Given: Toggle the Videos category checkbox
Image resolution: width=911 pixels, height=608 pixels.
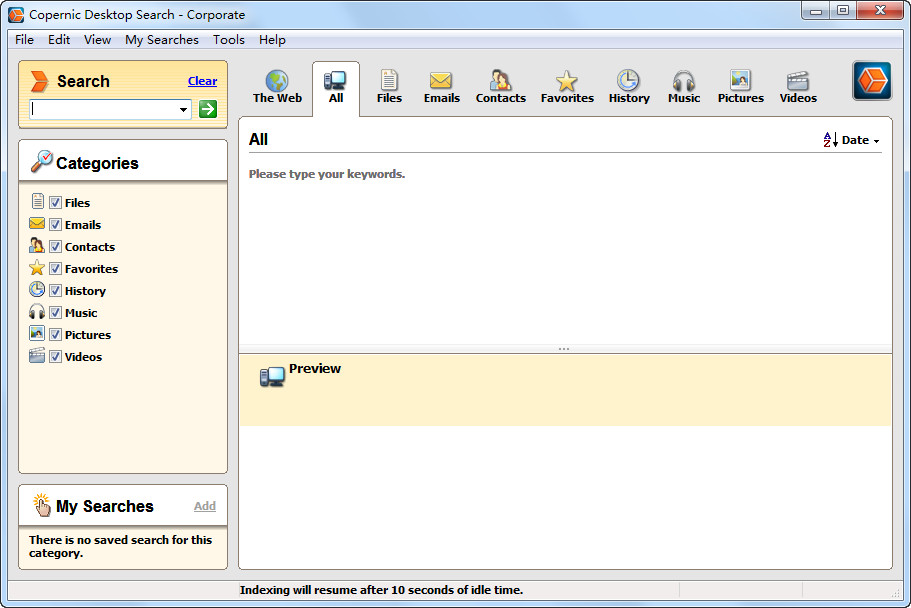Looking at the screenshot, I should point(55,357).
